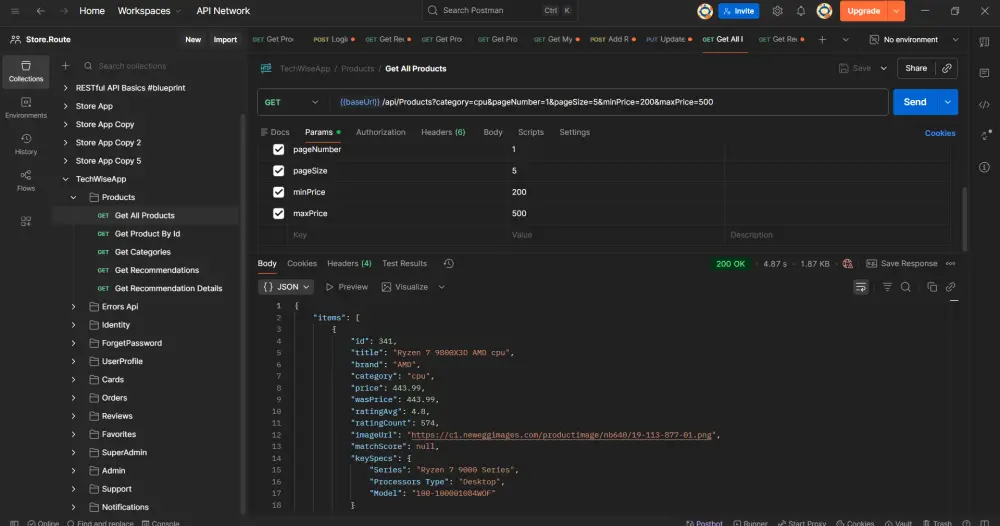Viewport: 1000px width, 526px height.
Task: Open the No environment selector
Action: pyautogui.click(x=914, y=40)
